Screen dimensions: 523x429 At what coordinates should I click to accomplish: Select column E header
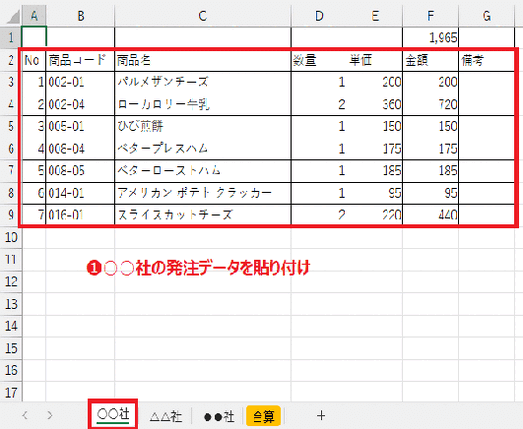(375, 16)
